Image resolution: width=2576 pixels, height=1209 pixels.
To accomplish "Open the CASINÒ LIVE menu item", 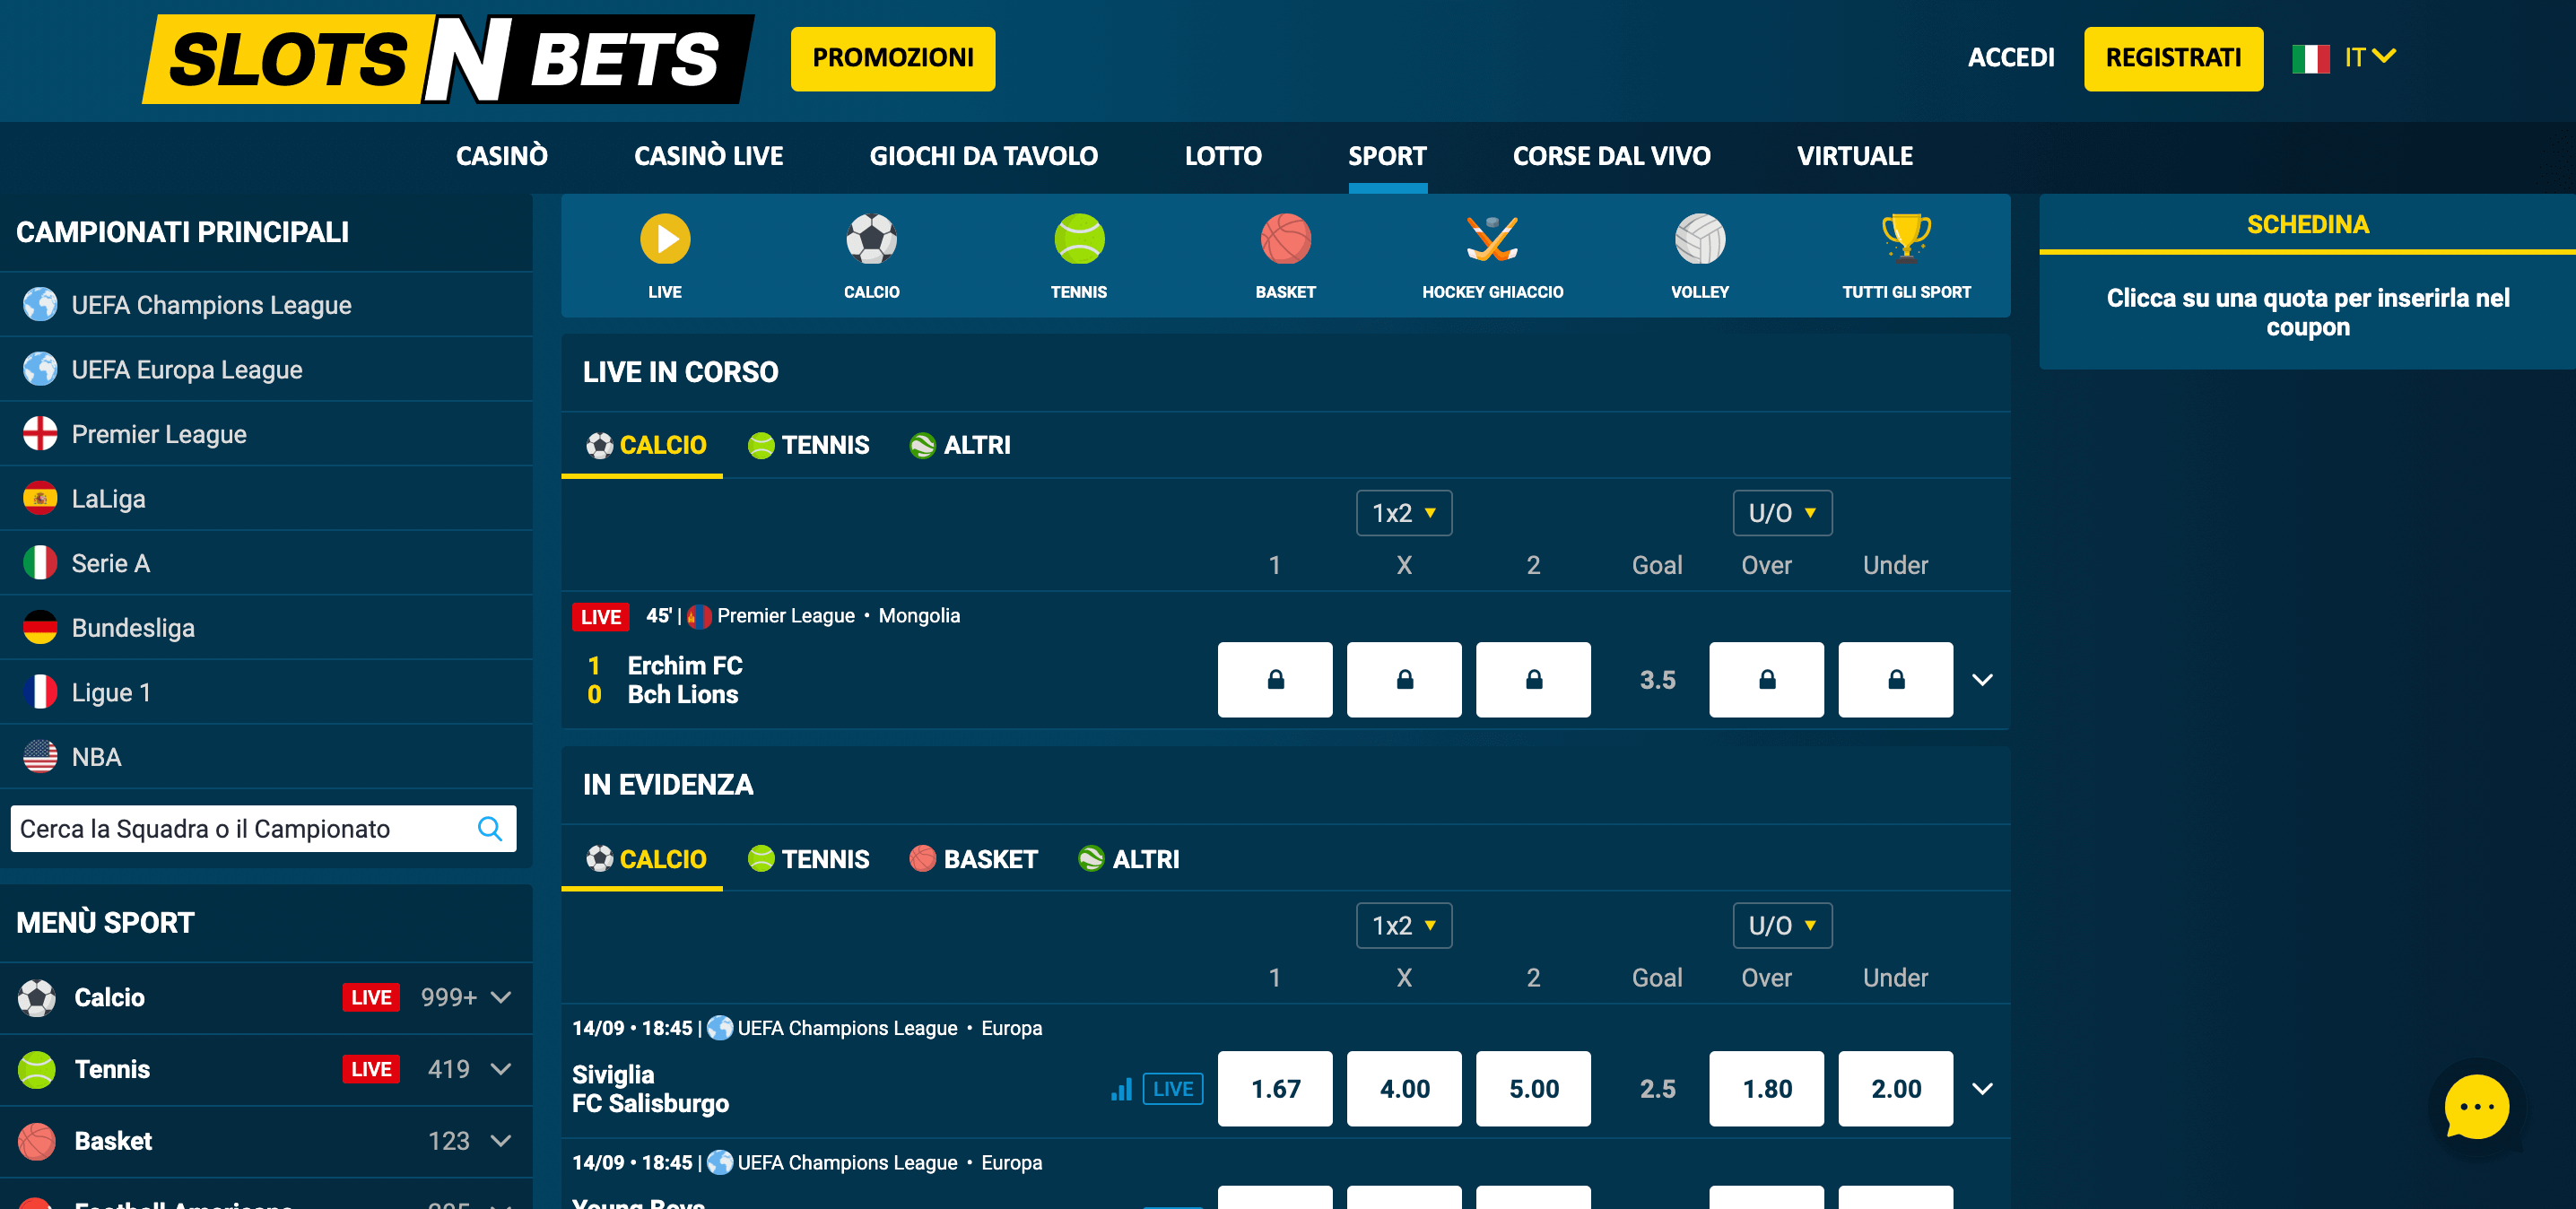I will [x=708, y=155].
